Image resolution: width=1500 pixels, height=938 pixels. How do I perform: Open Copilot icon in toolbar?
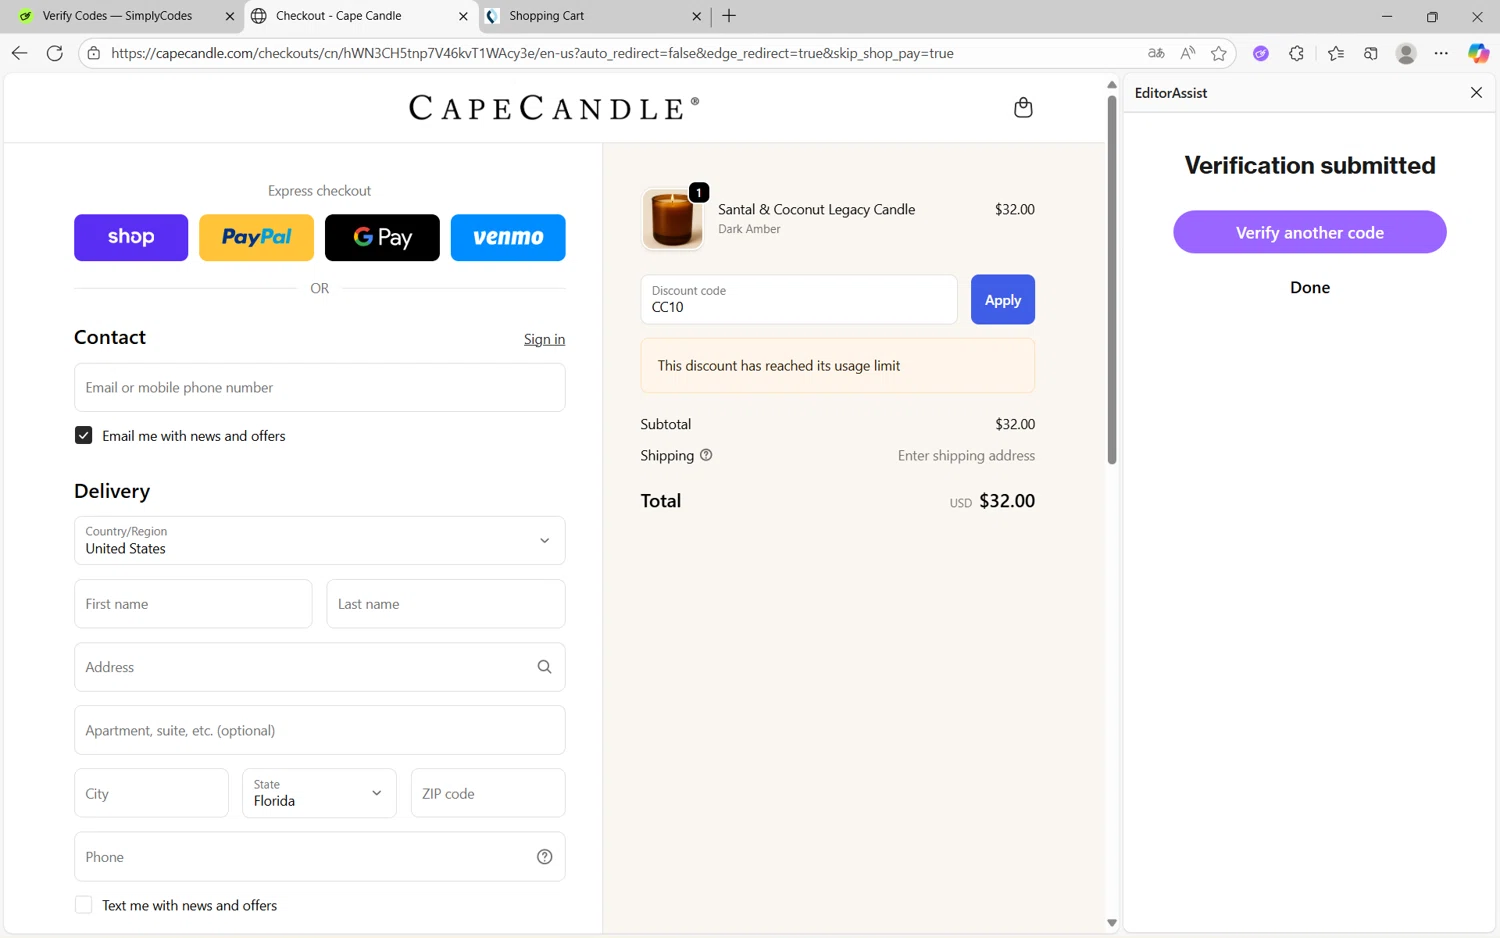[1478, 53]
